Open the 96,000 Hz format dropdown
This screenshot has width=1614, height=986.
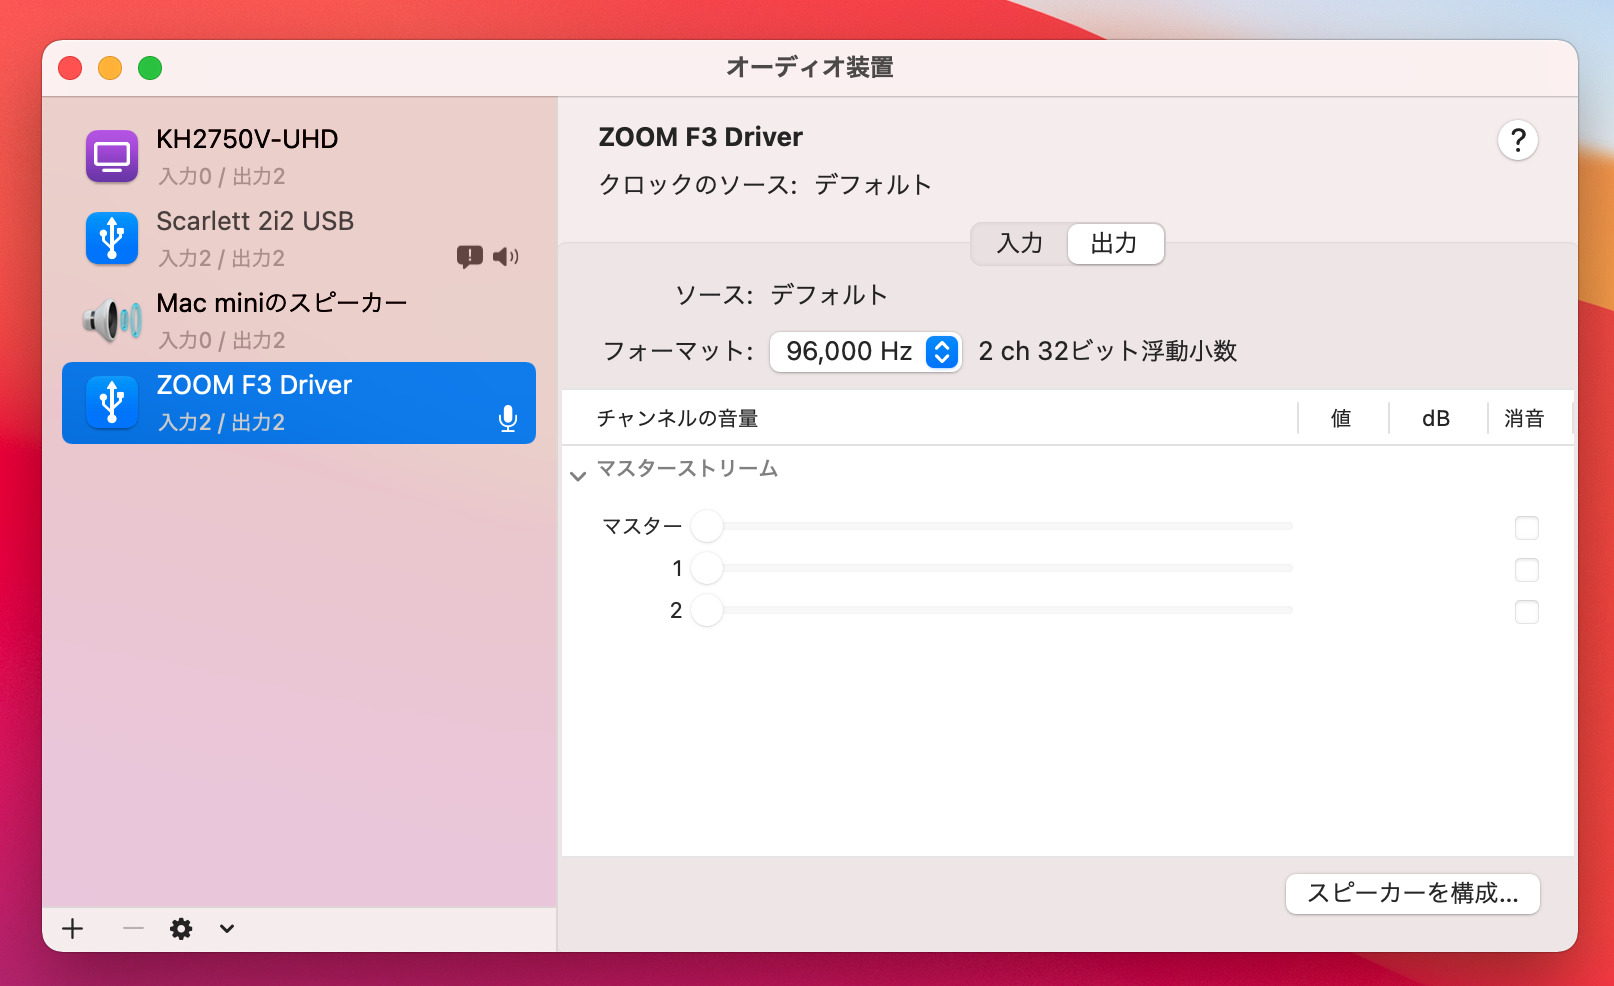click(x=866, y=352)
